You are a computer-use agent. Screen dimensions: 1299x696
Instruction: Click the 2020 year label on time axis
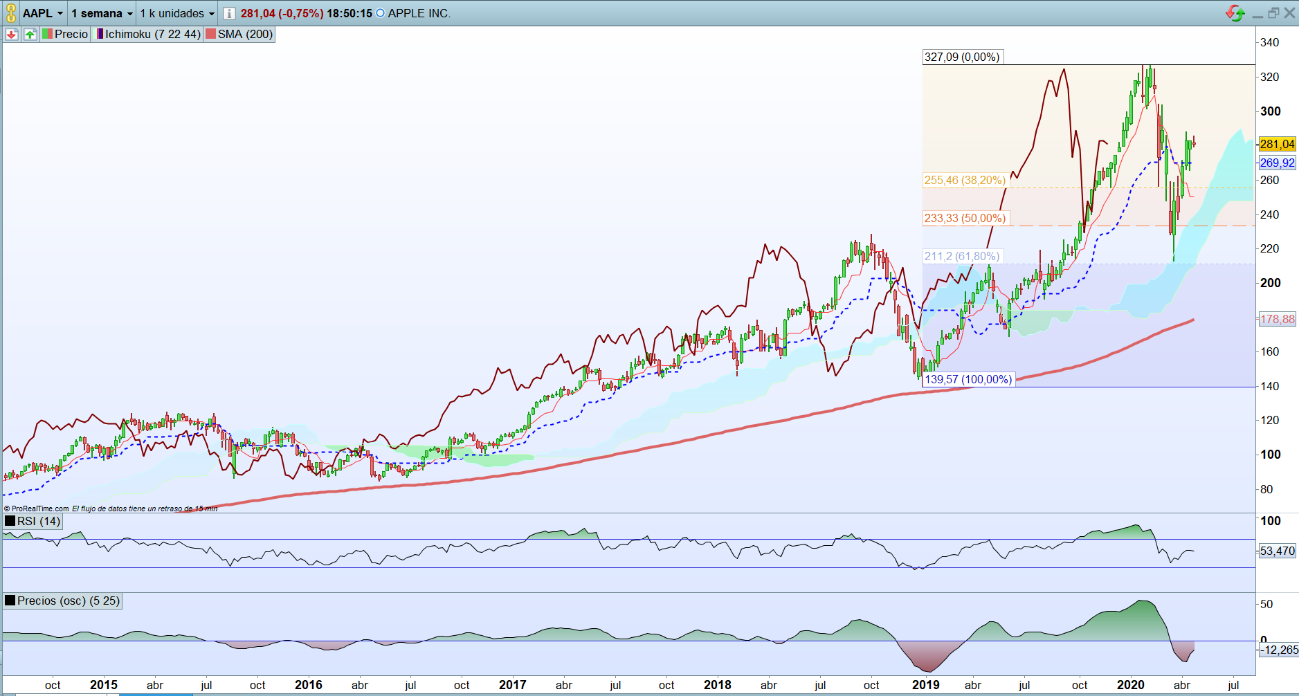click(x=1130, y=685)
